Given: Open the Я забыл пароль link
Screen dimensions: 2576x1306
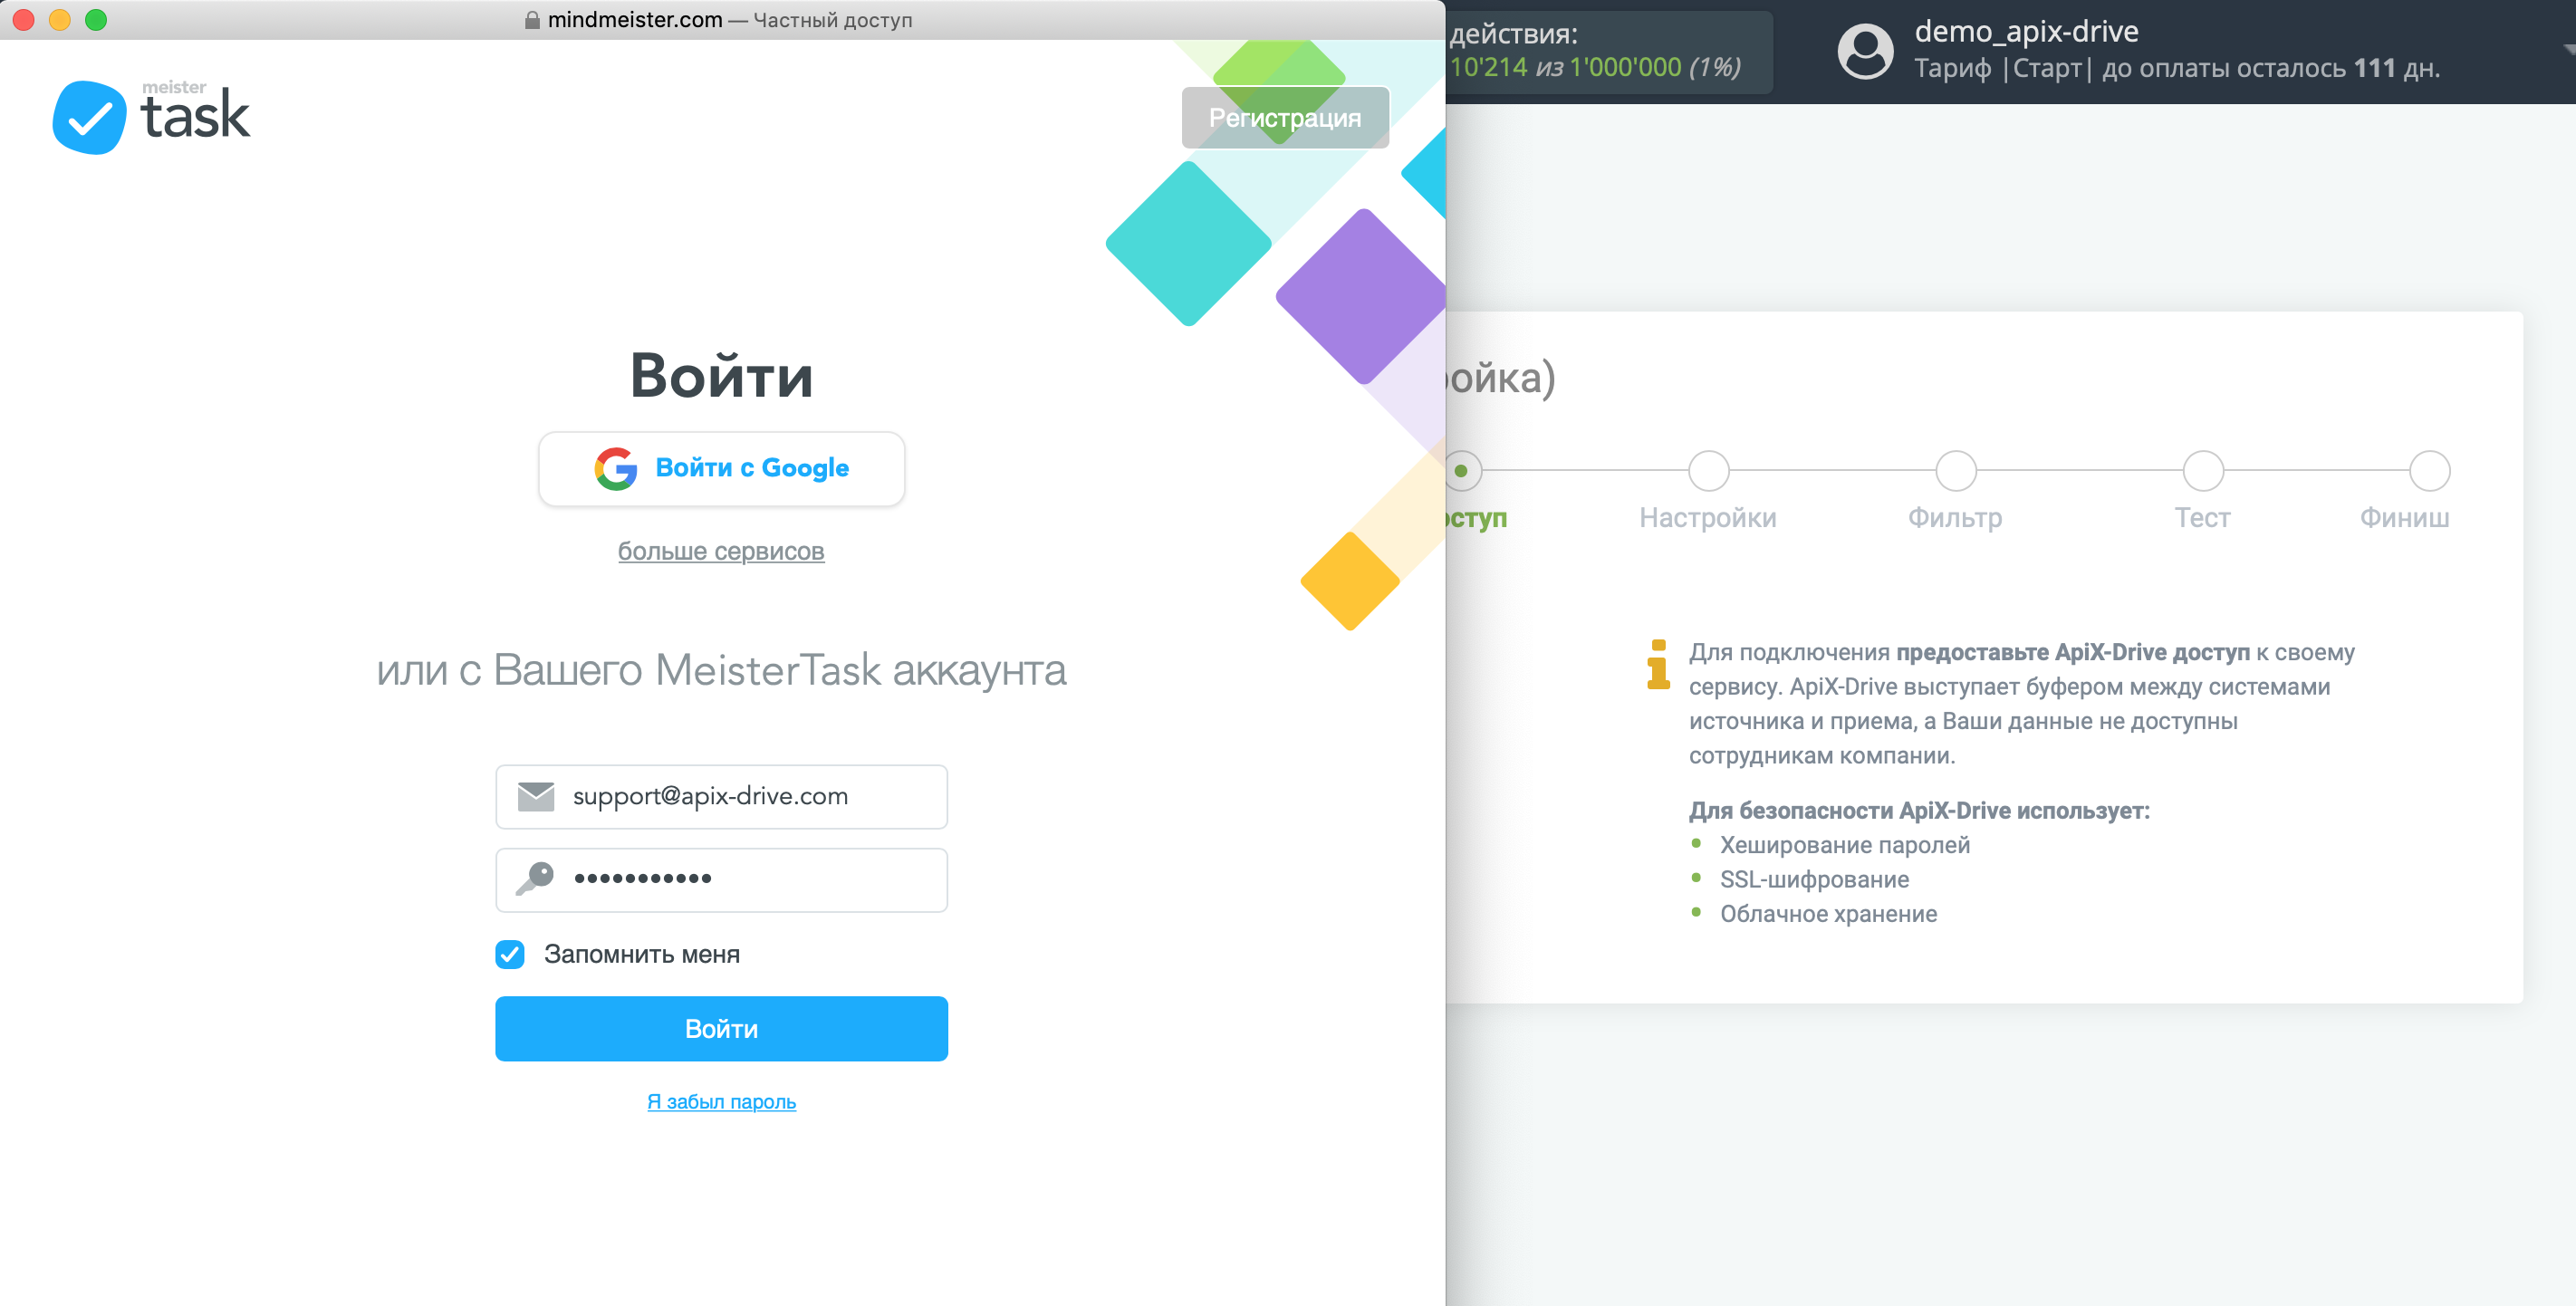Looking at the screenshot, I should point(722,1101).
